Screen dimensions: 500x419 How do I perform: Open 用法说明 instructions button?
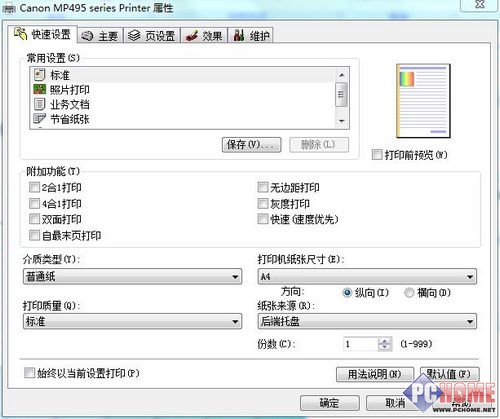(x=375, y=374)
